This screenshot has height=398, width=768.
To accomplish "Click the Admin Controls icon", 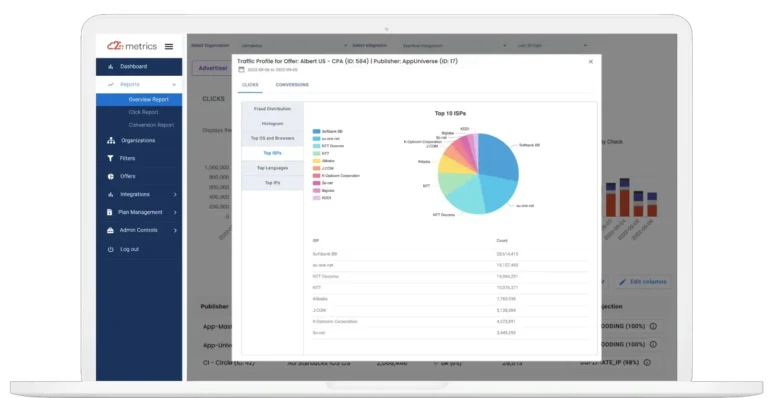I will pos(110,230).
